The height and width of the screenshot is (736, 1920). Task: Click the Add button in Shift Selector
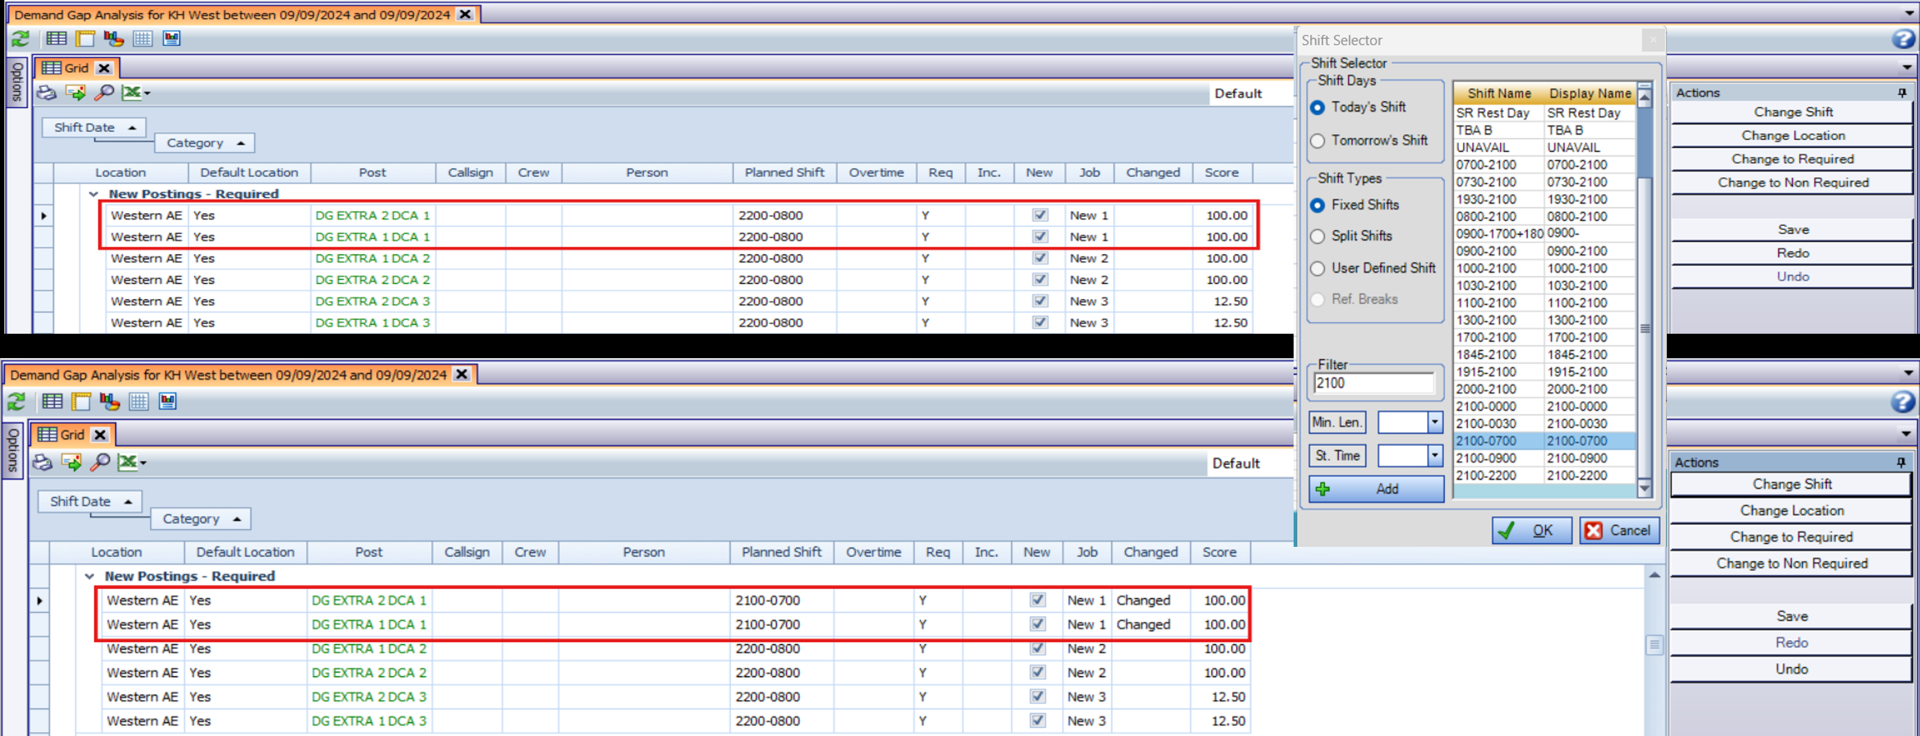pos(1376,489)
